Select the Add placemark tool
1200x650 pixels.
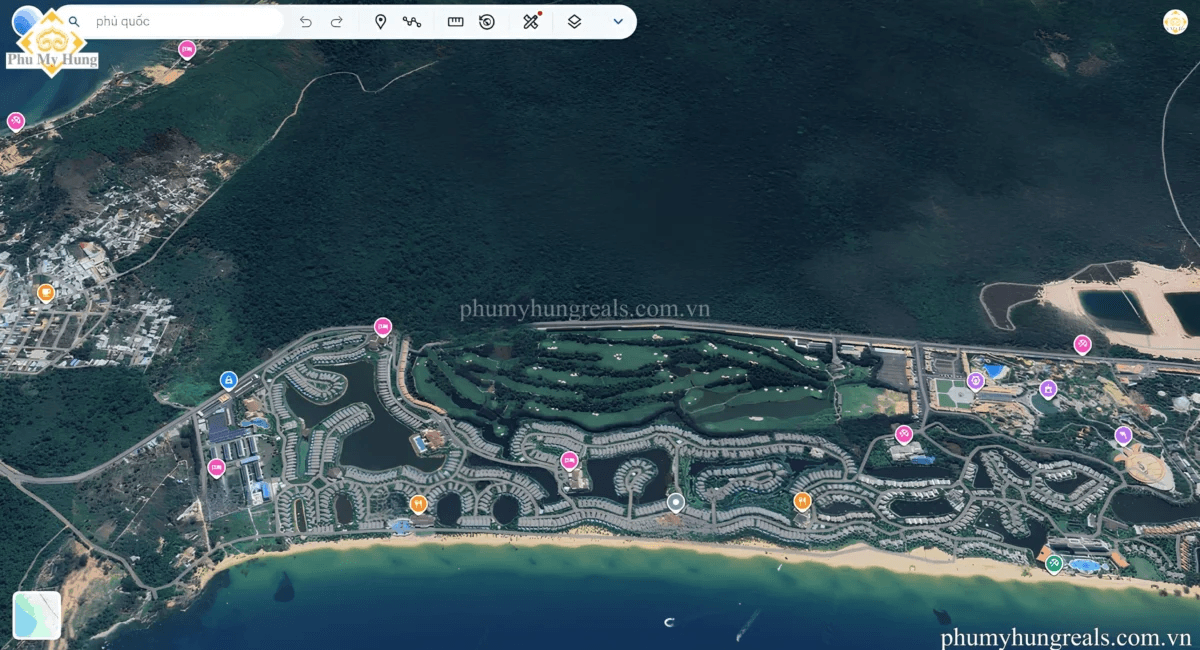coord(380,21)
